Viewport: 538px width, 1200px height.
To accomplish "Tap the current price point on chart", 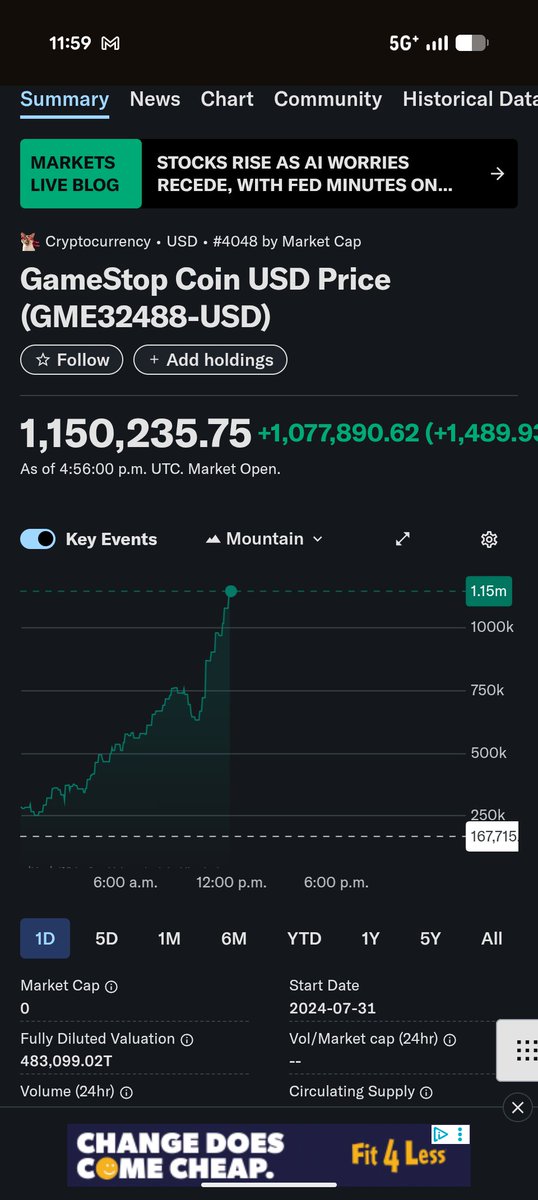I will [x=231, y=592].
